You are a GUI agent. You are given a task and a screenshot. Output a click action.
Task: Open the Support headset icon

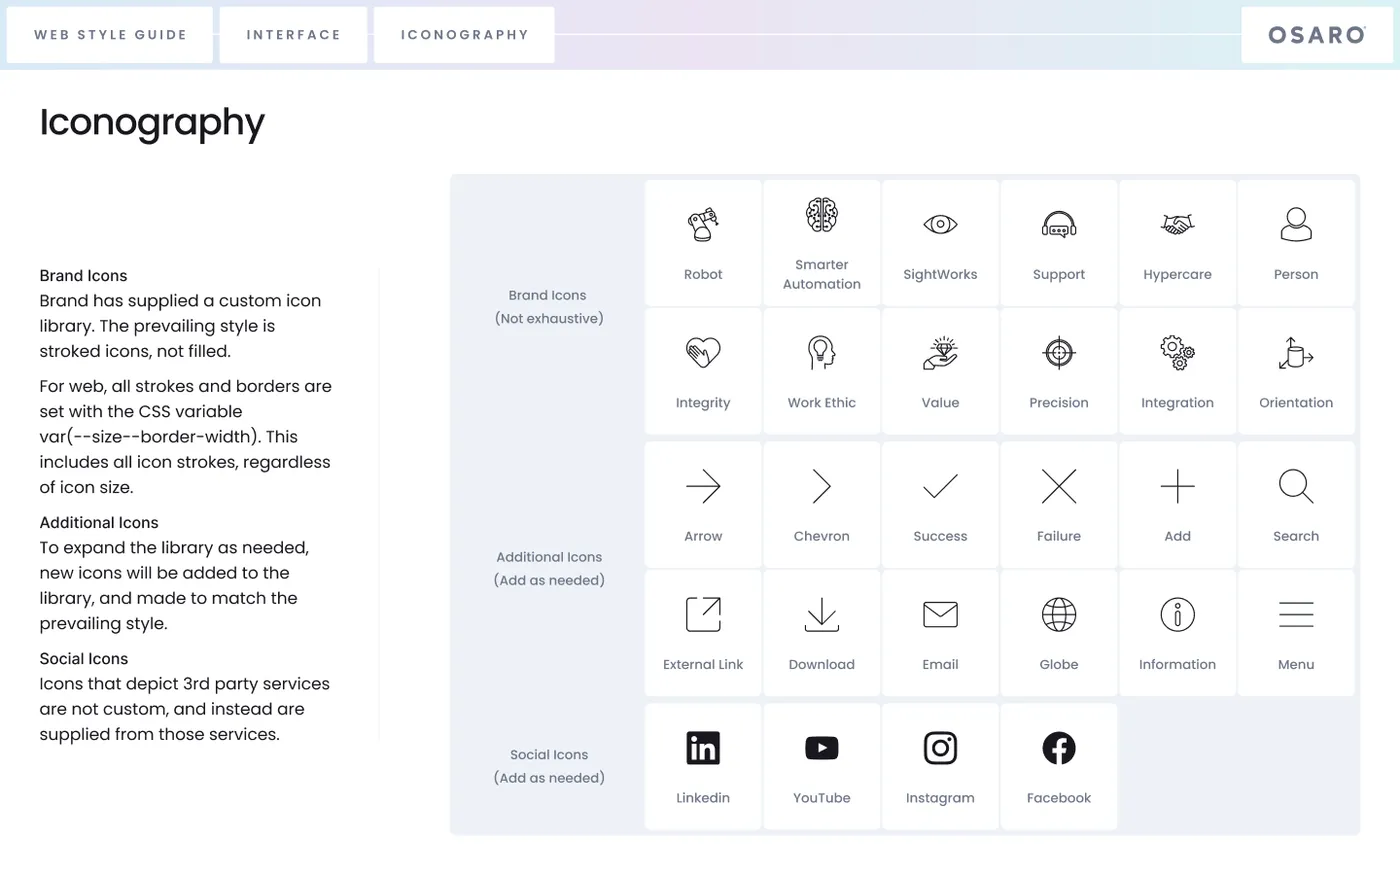[1059, 225]
